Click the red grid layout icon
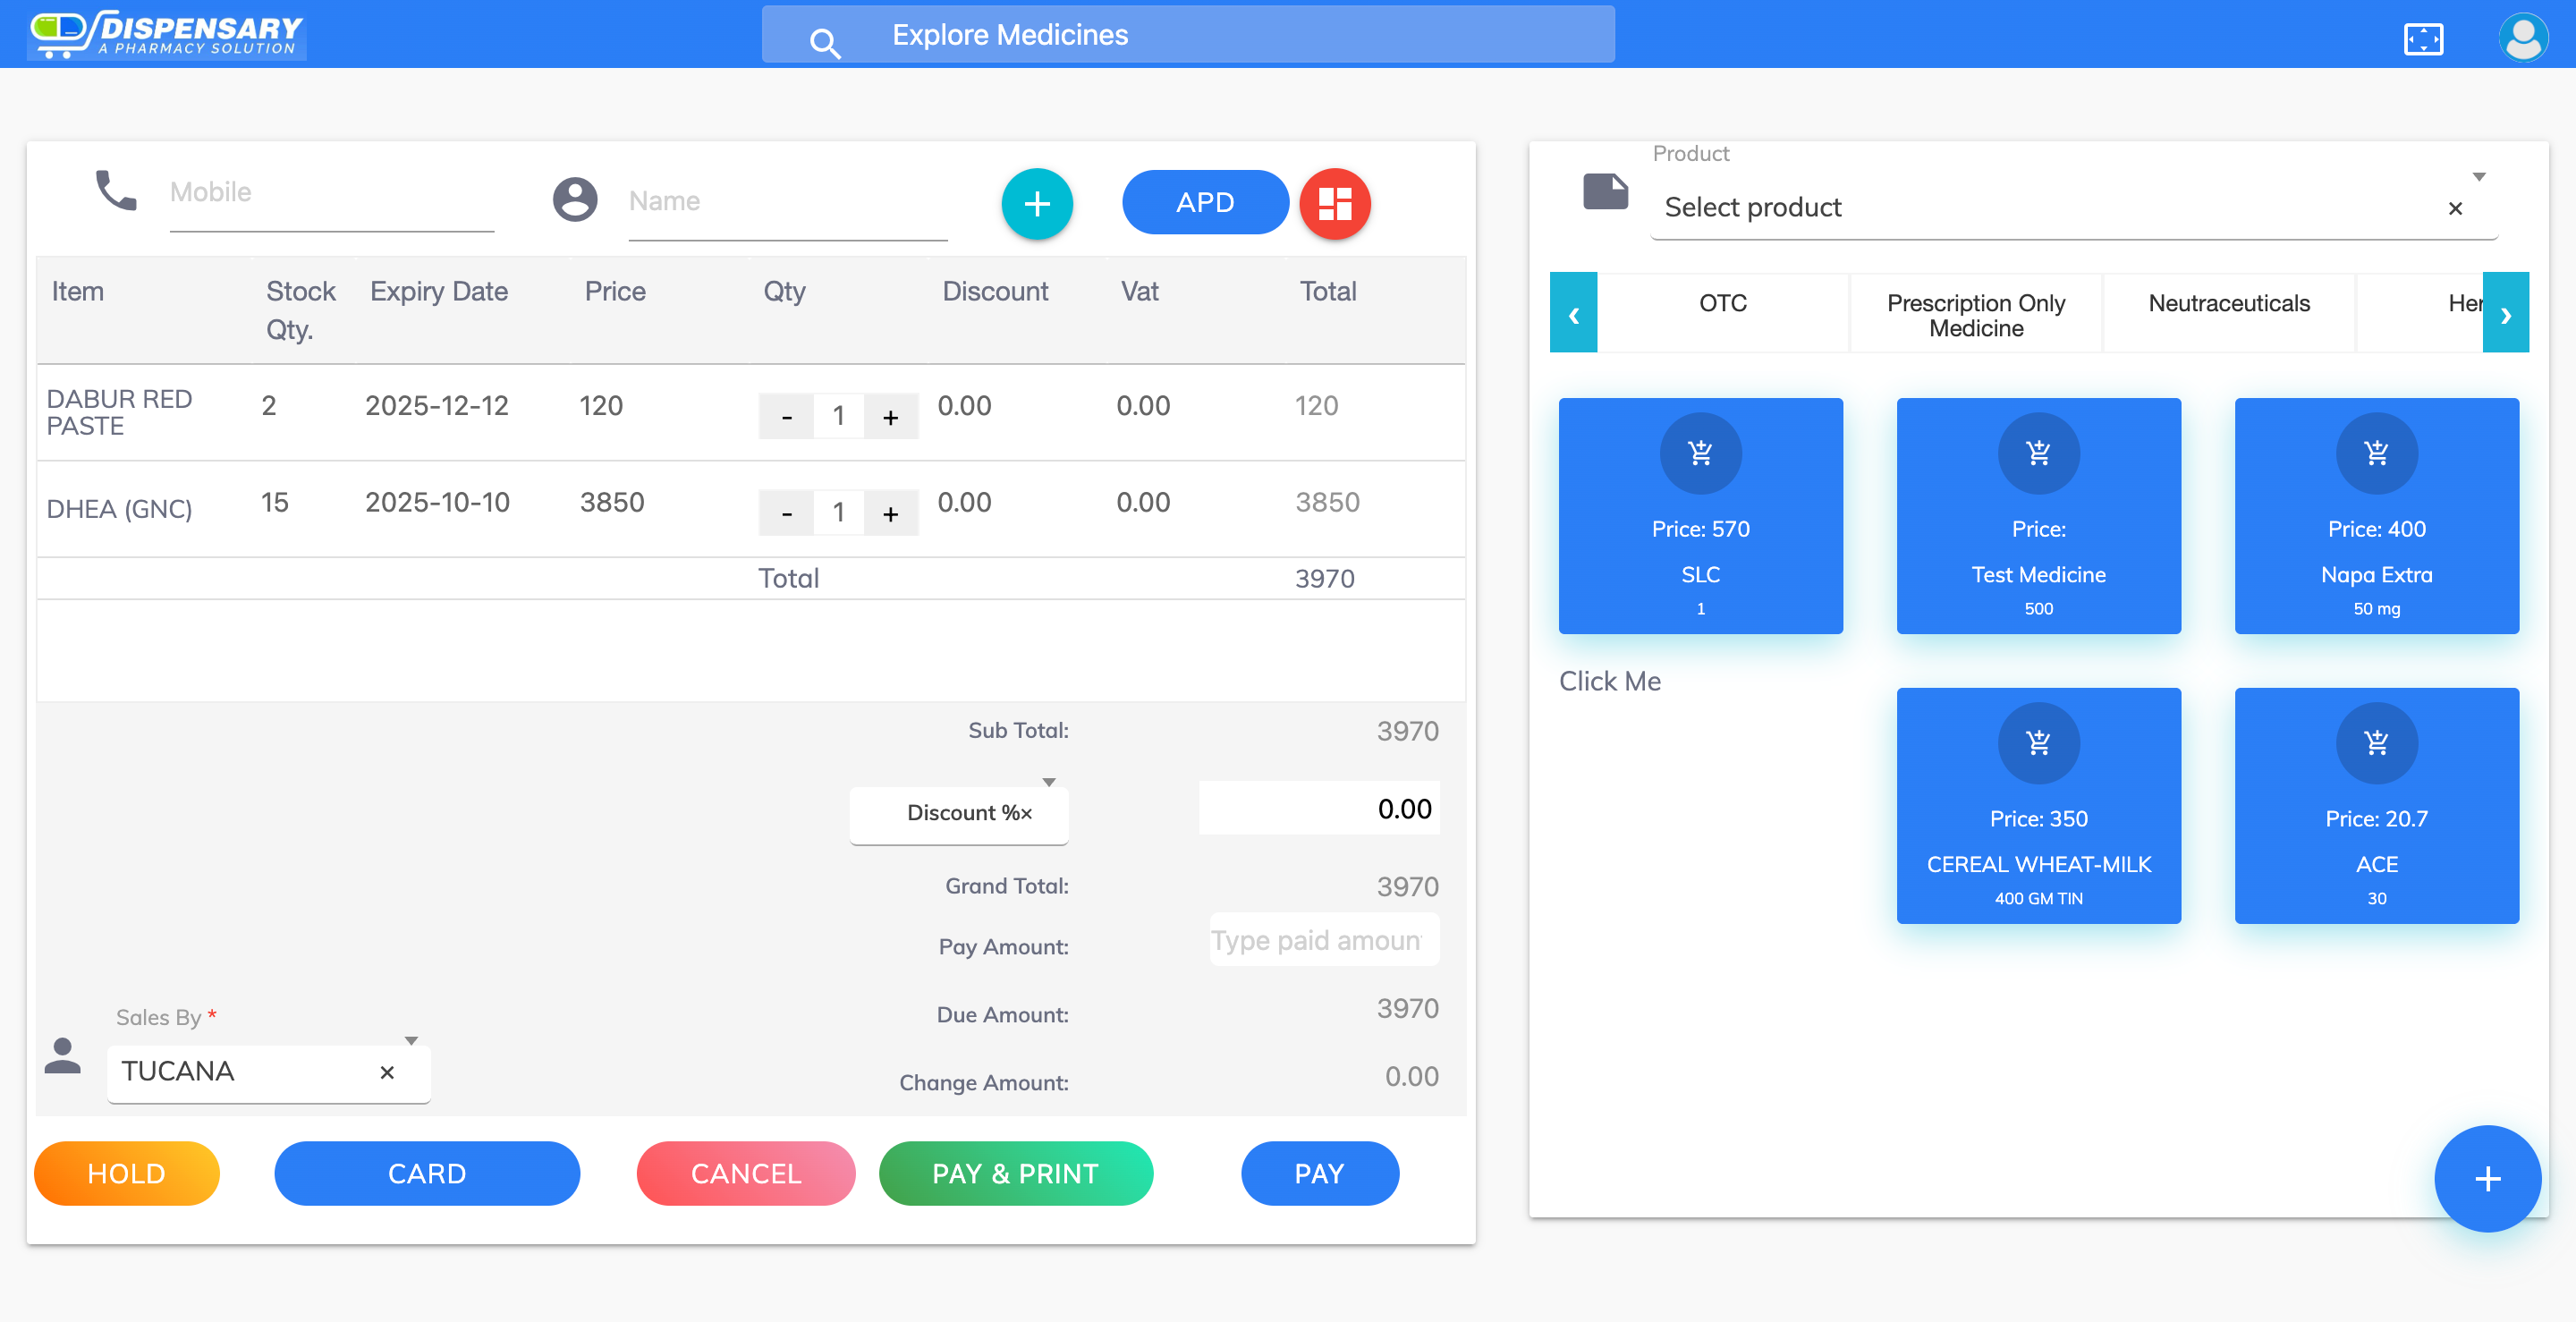Screen dimensions: 2576x1322 click(x=1334, y=204)
